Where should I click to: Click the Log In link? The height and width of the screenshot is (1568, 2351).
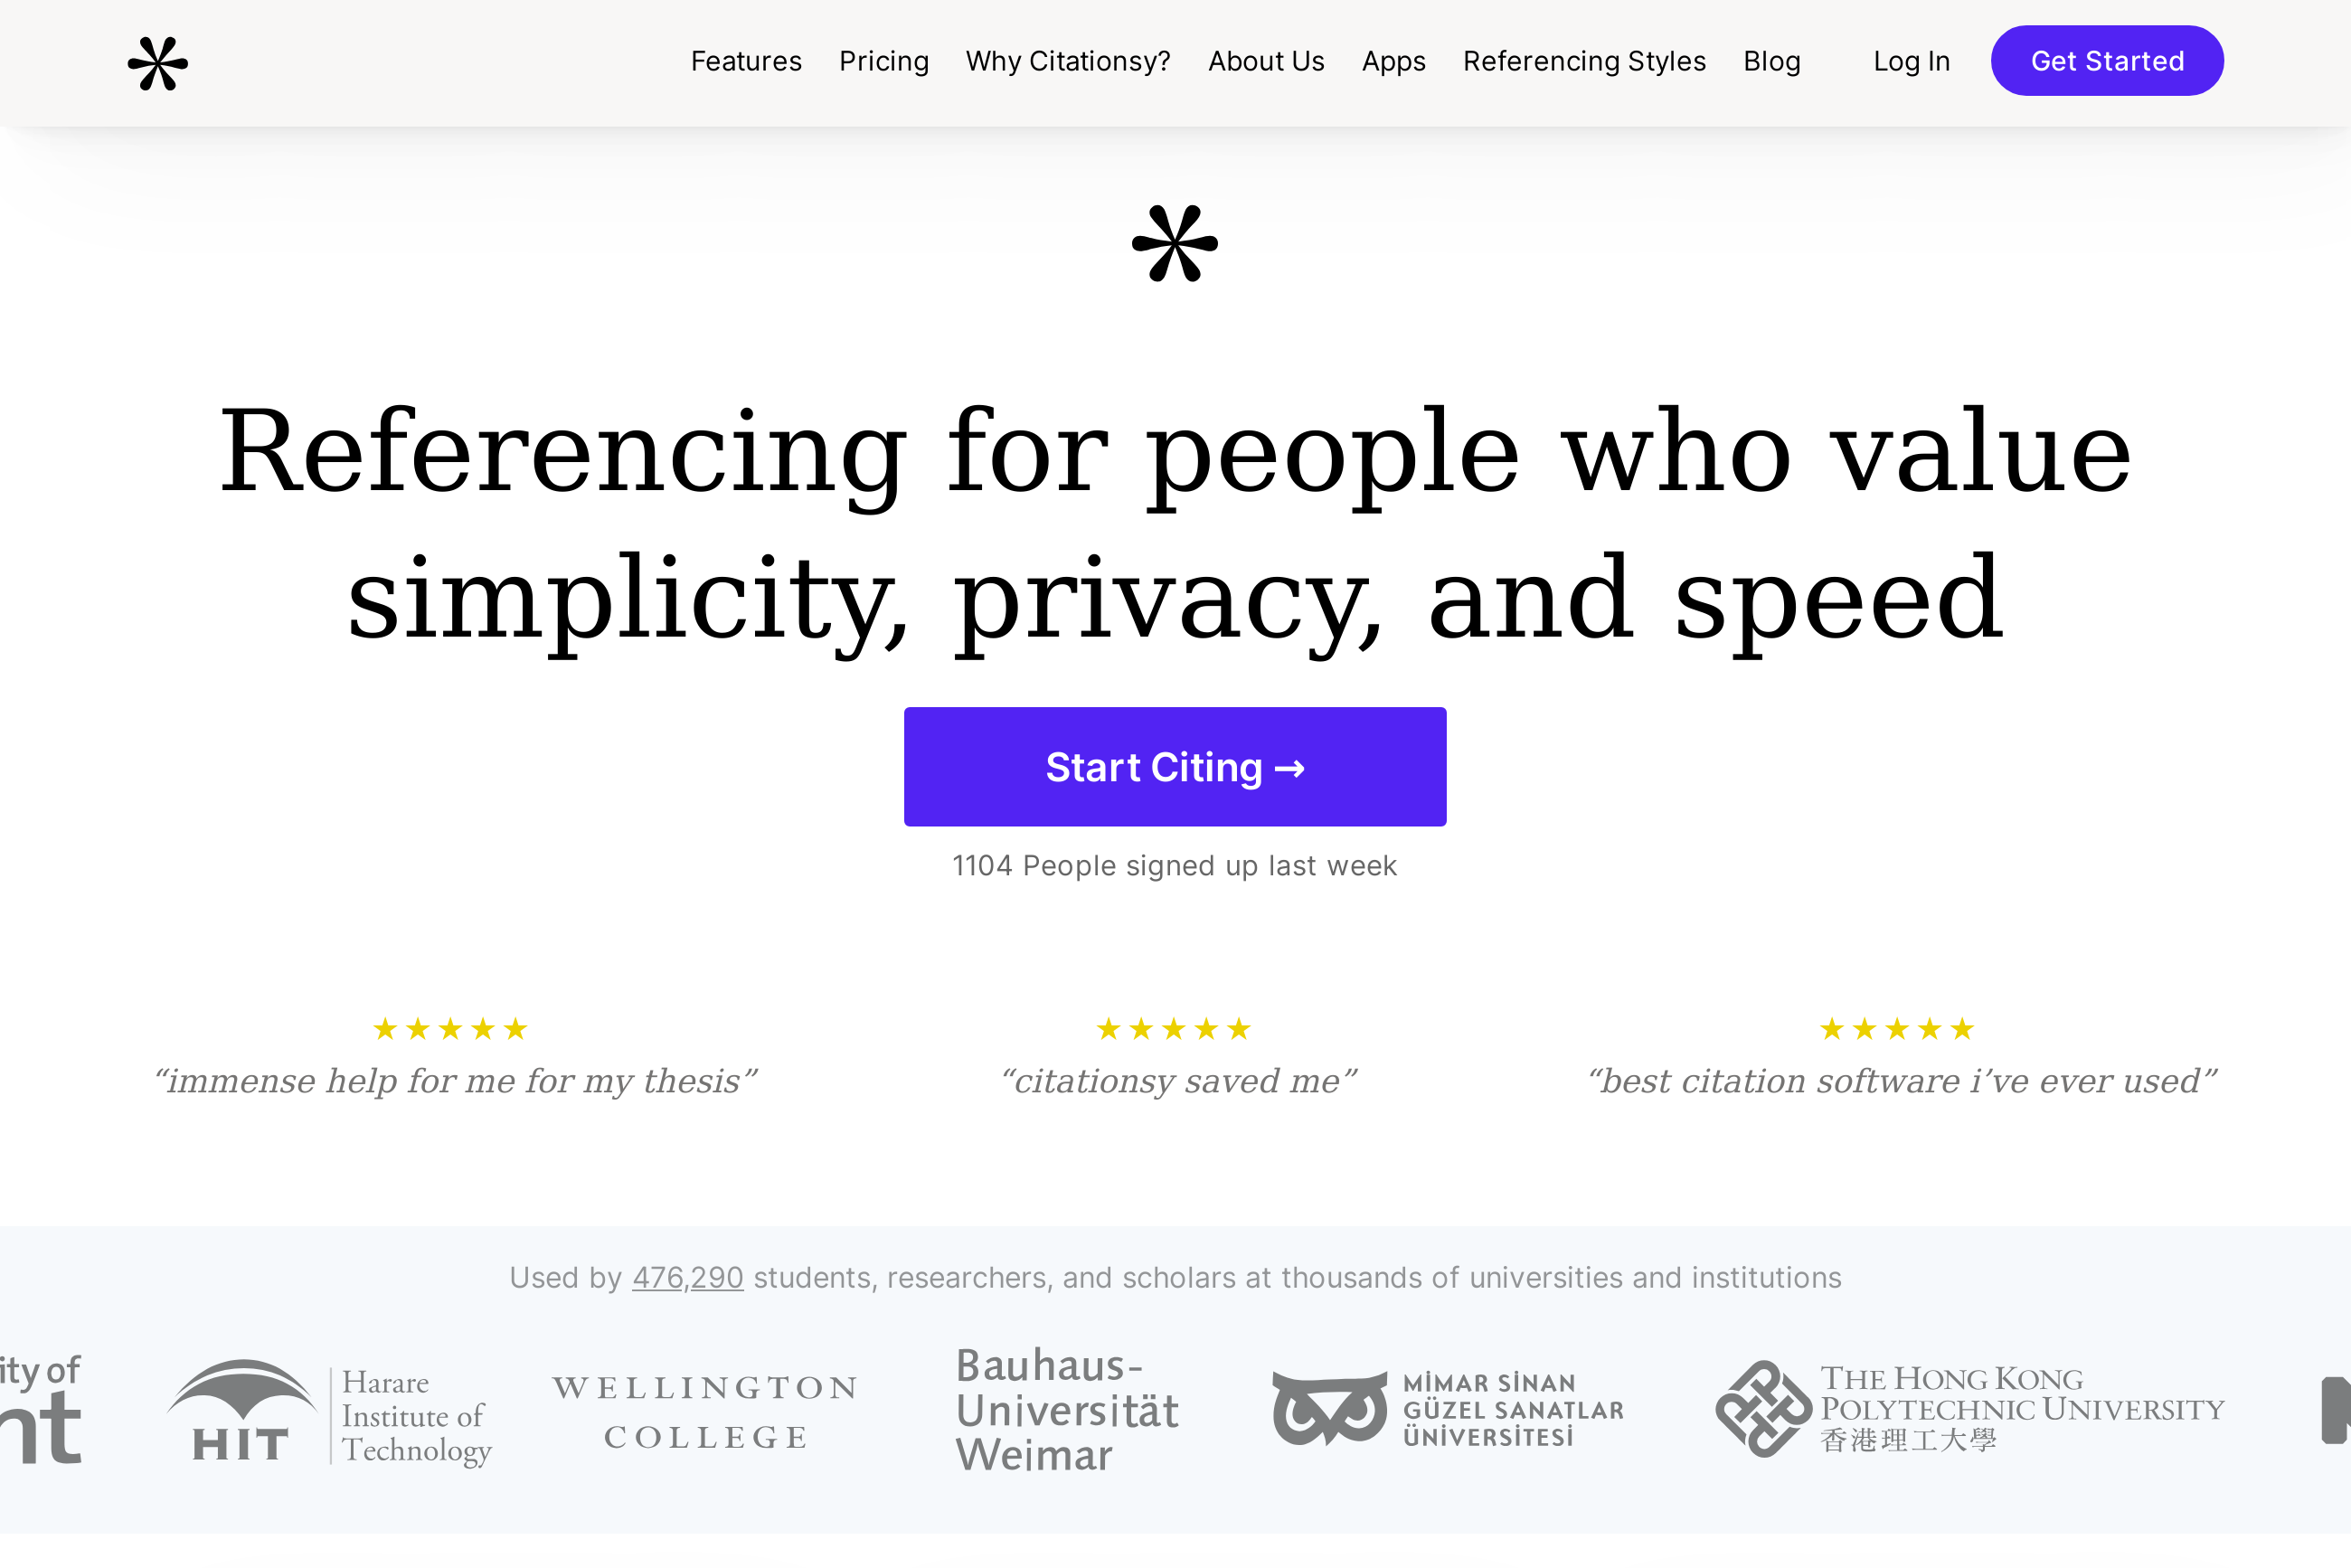1911,61
